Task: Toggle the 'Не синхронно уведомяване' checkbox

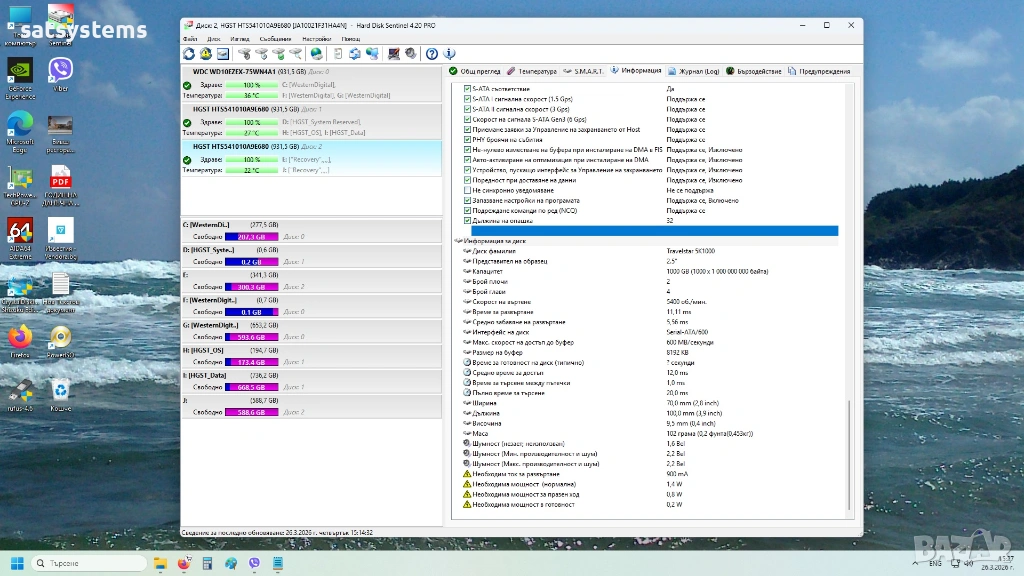Action: (x=467, y=190)
